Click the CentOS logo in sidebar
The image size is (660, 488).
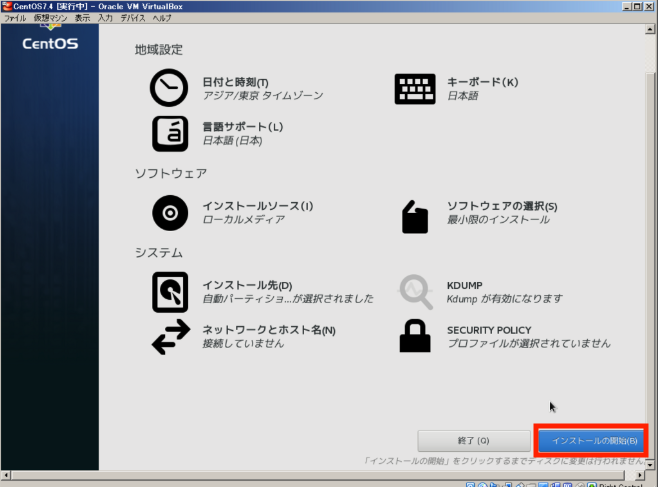tap(50, 38)
